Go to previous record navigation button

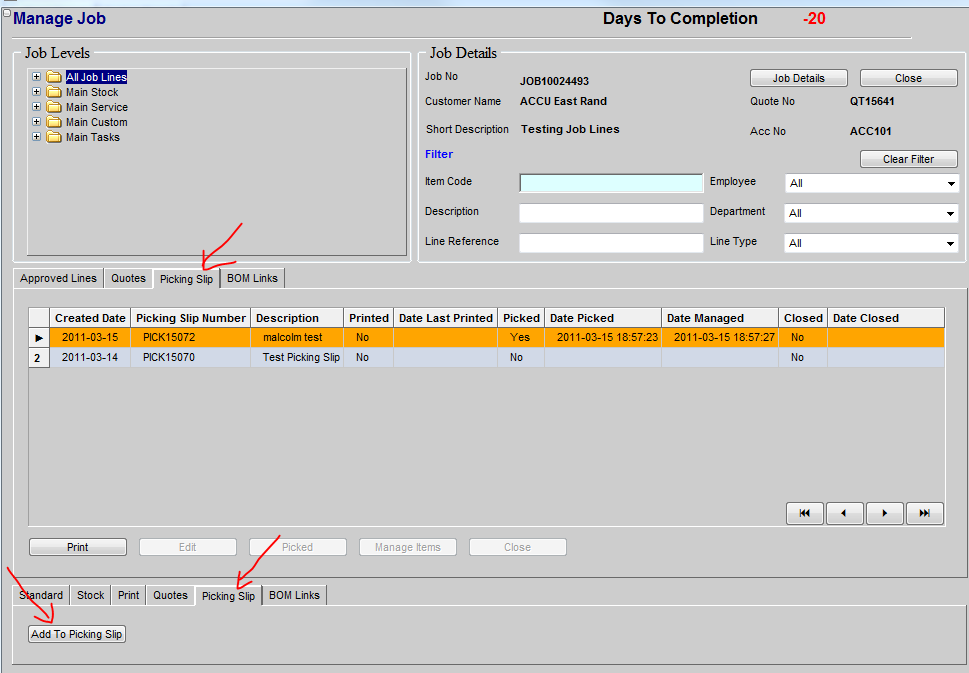[x=845, y=513]
